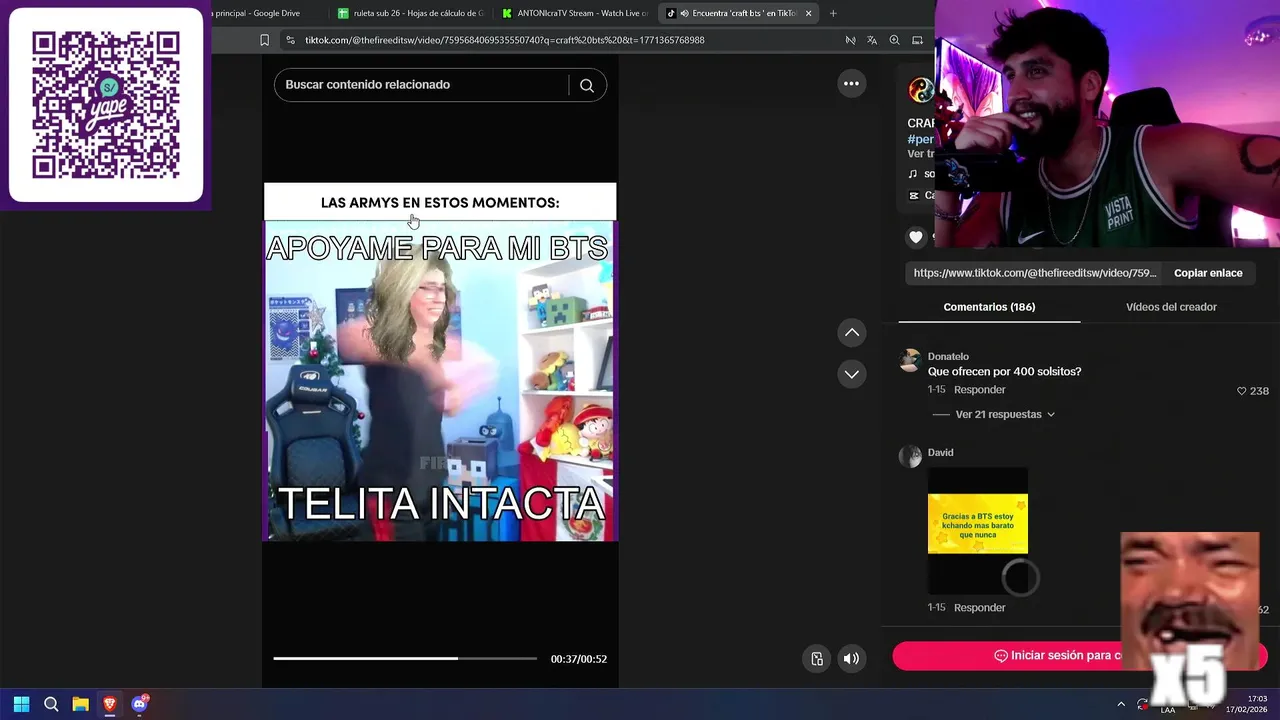Viewport: 1280px width, 720px height.
Task: Open Discord from the taskbar
Action: [139, 704]
